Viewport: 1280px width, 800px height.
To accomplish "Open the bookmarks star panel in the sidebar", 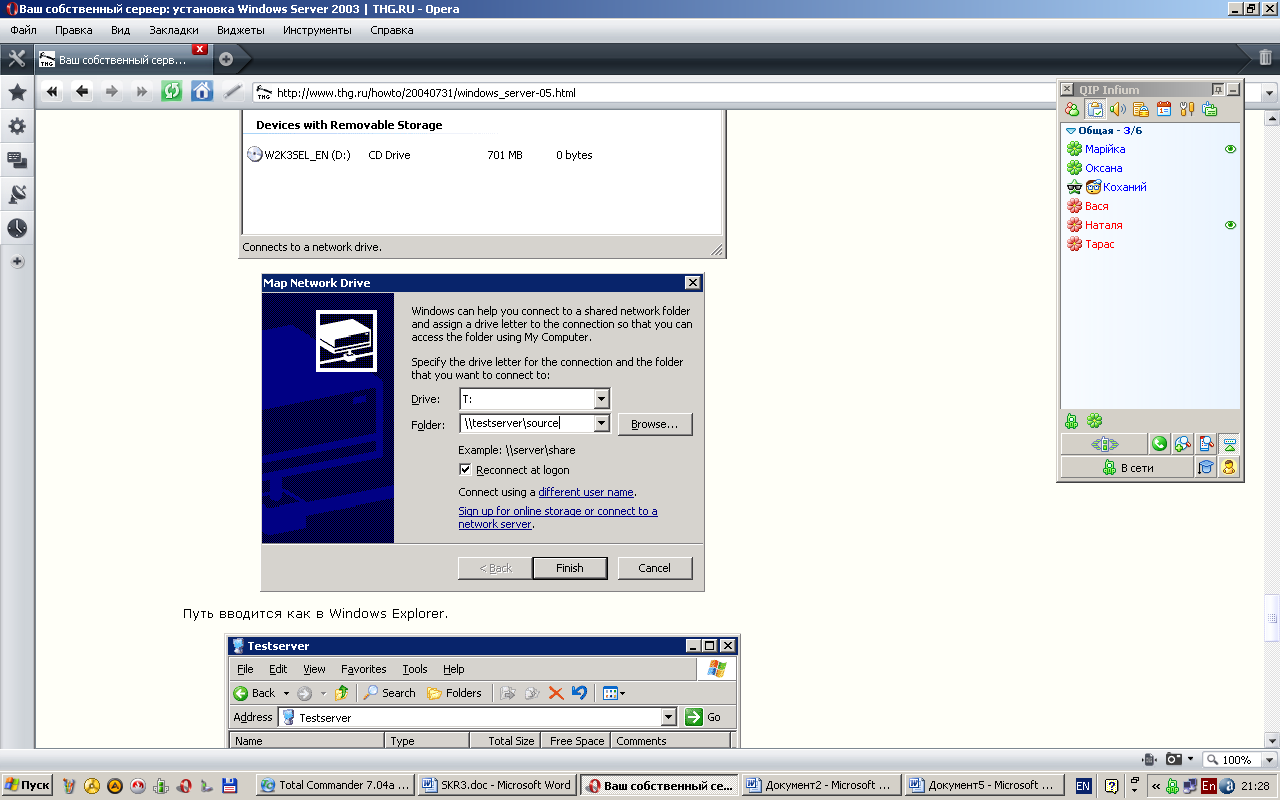I will 17,93.
